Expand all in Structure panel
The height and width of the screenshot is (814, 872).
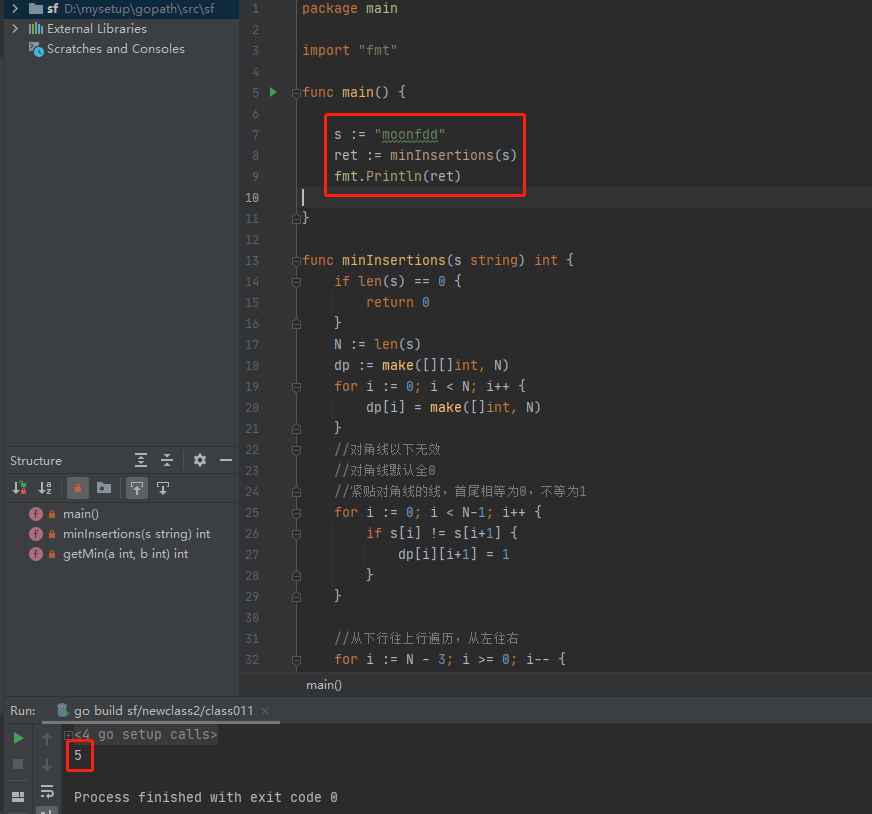pos(141,460)
